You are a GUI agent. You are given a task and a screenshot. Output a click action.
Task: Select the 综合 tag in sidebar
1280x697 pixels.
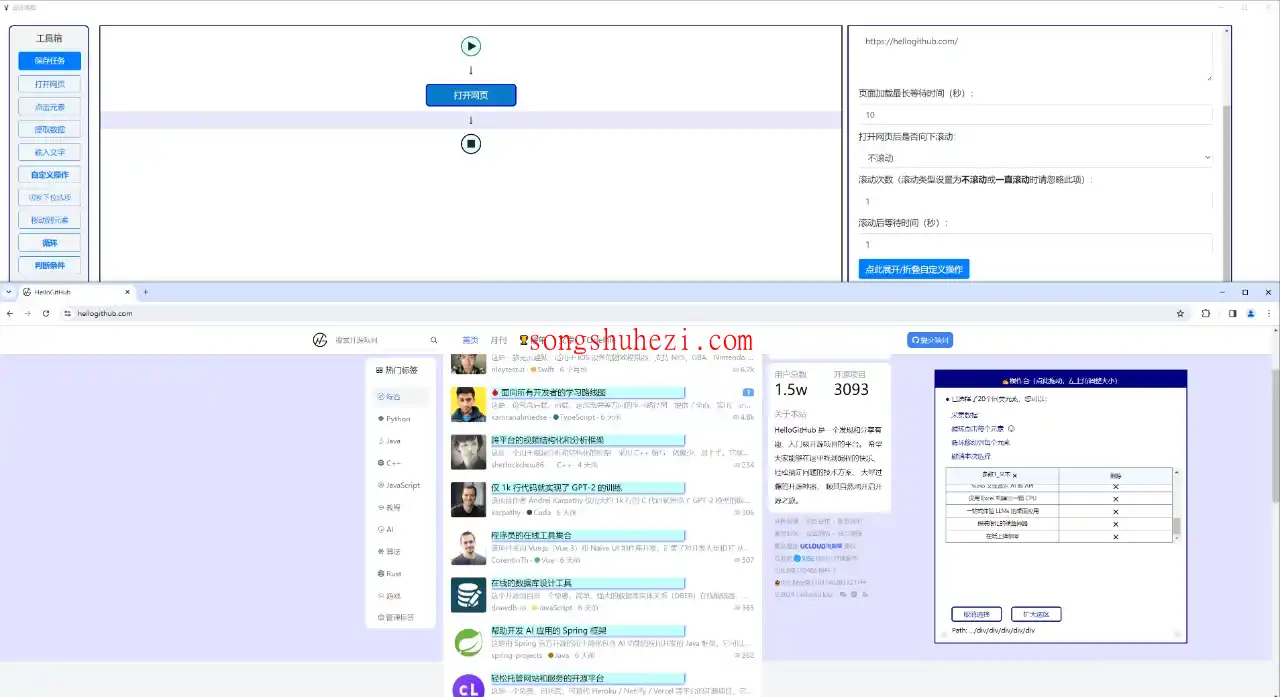400,397
